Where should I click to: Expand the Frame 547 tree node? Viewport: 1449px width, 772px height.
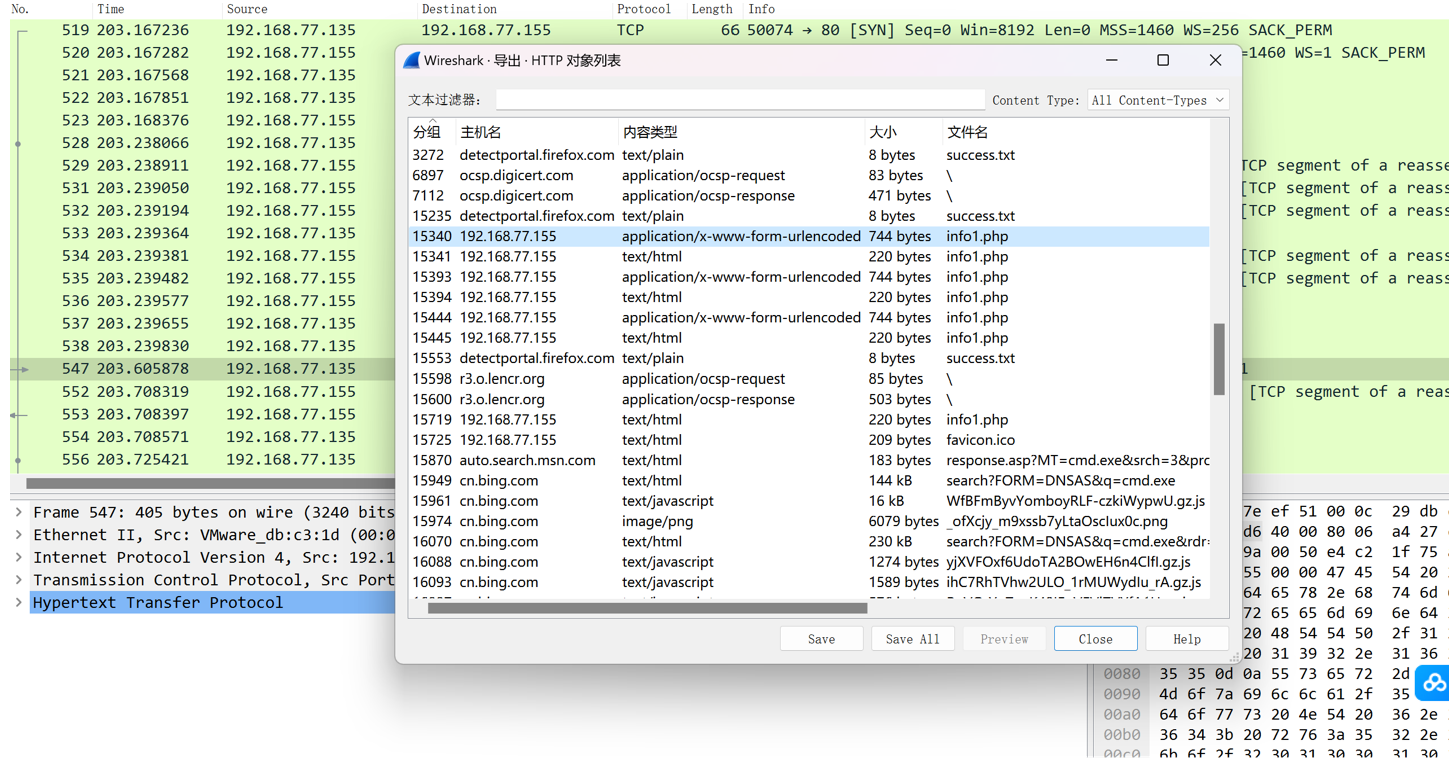click(19, 512)
